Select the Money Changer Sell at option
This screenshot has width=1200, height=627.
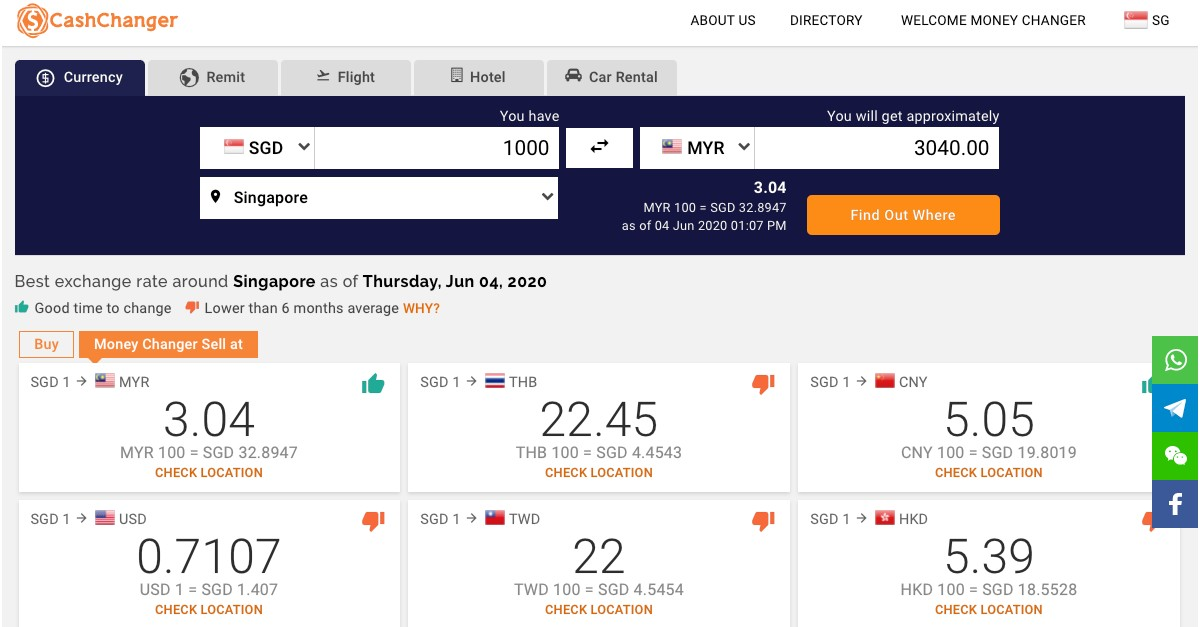pos(168,344)
